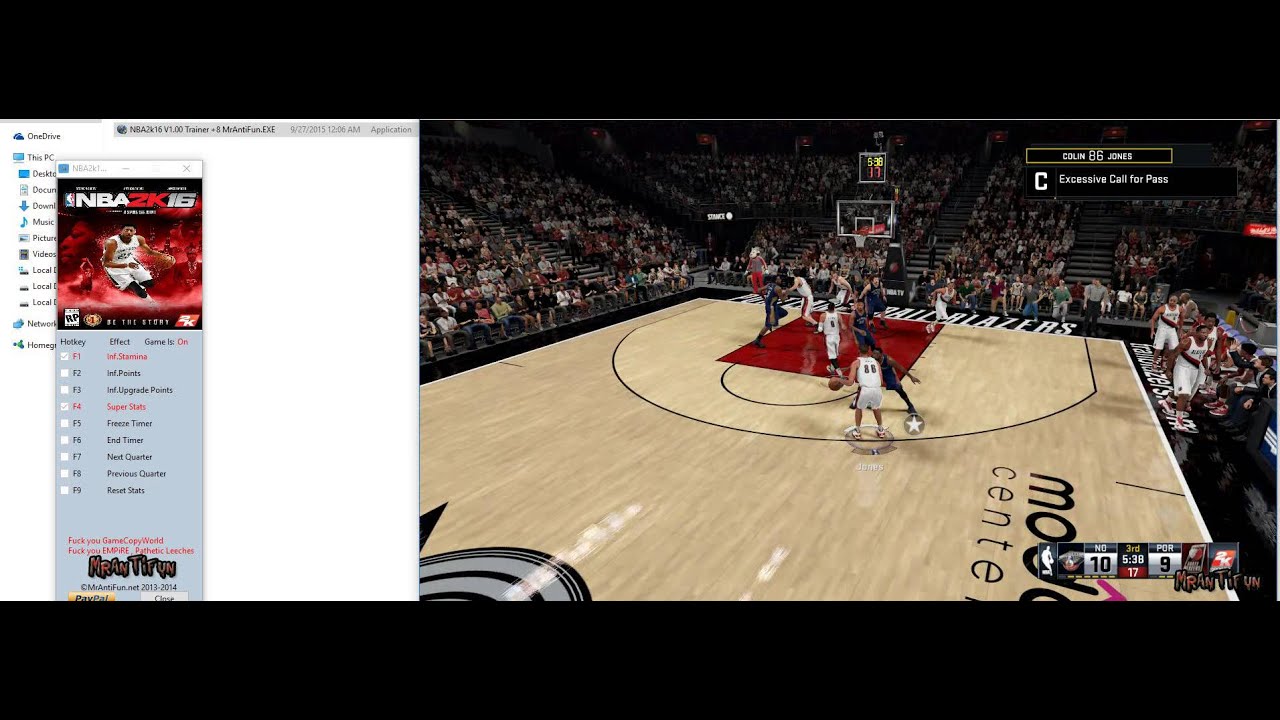Select the Network tree item
1280x720 pixels.
point(35,324)
